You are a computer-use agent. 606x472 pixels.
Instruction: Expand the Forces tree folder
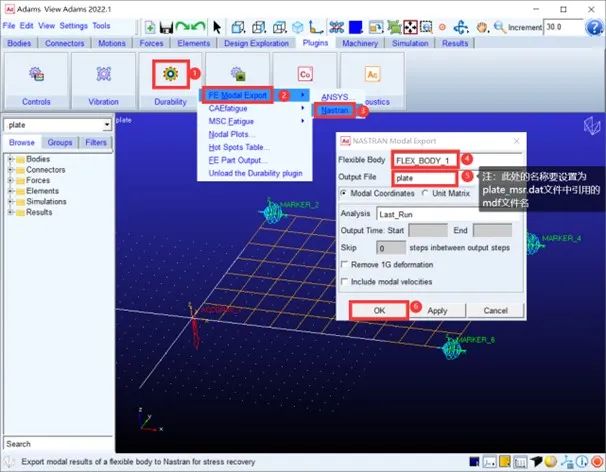coord(10,180)
